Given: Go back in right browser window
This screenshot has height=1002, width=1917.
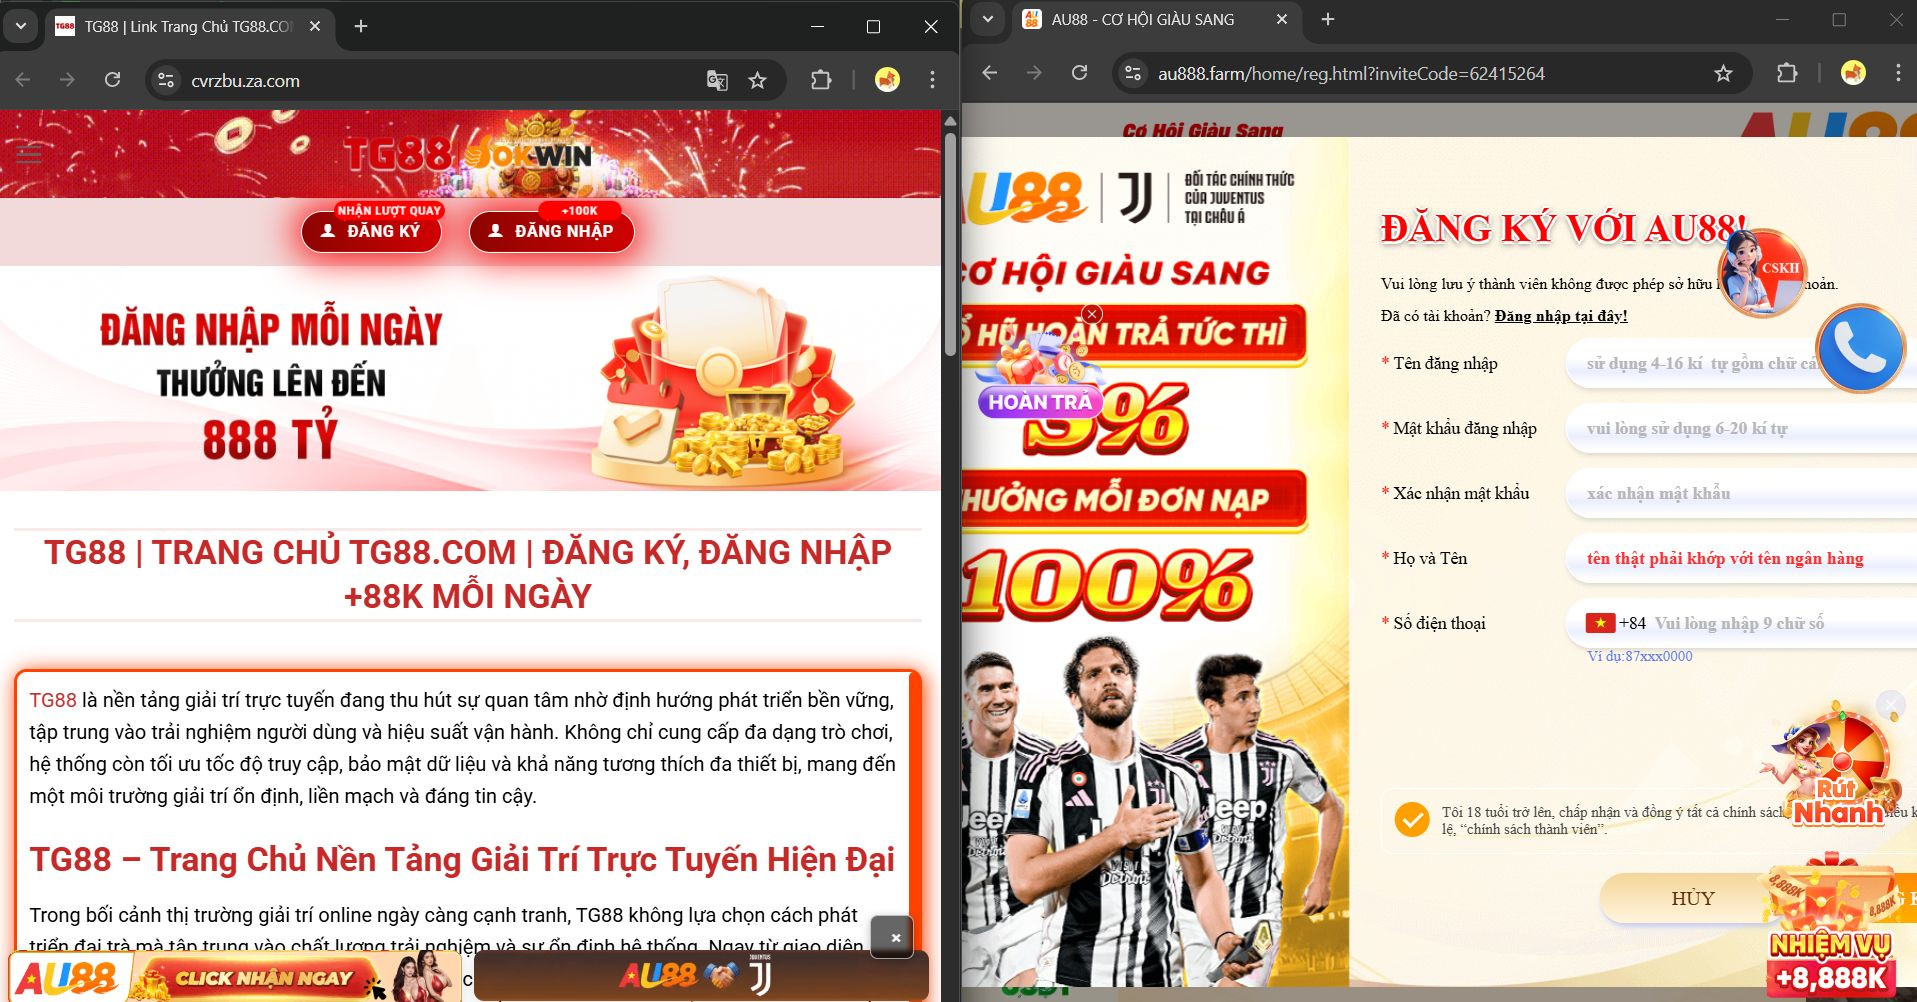Looking at the screenshot, I should (x=990, y=73).
